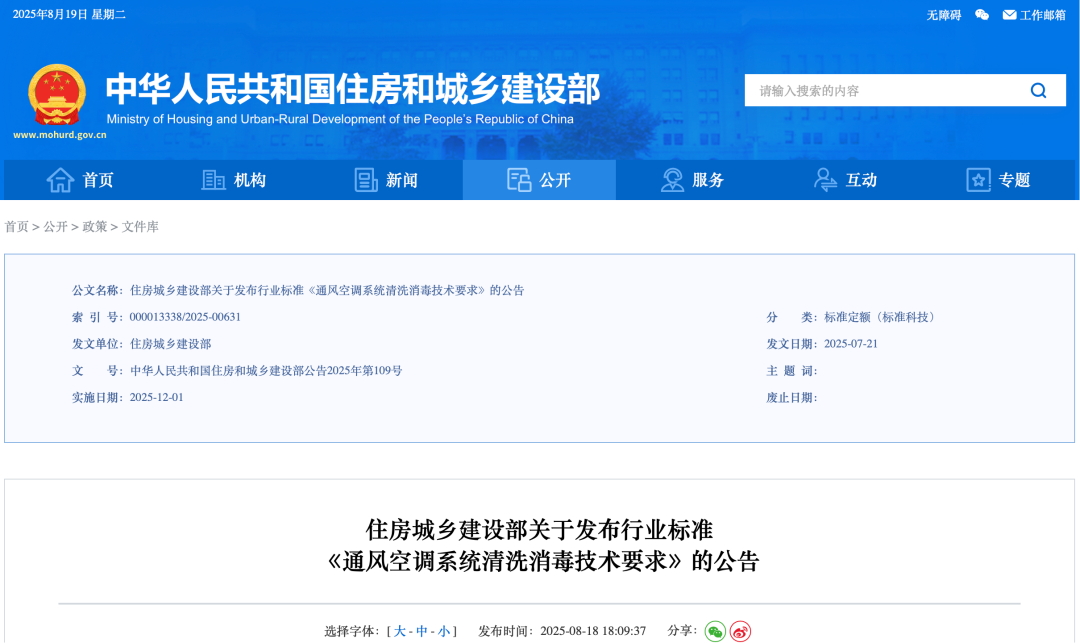Set font size to 中
This screenshot has height=643, width=1080.
click(422, 631)
